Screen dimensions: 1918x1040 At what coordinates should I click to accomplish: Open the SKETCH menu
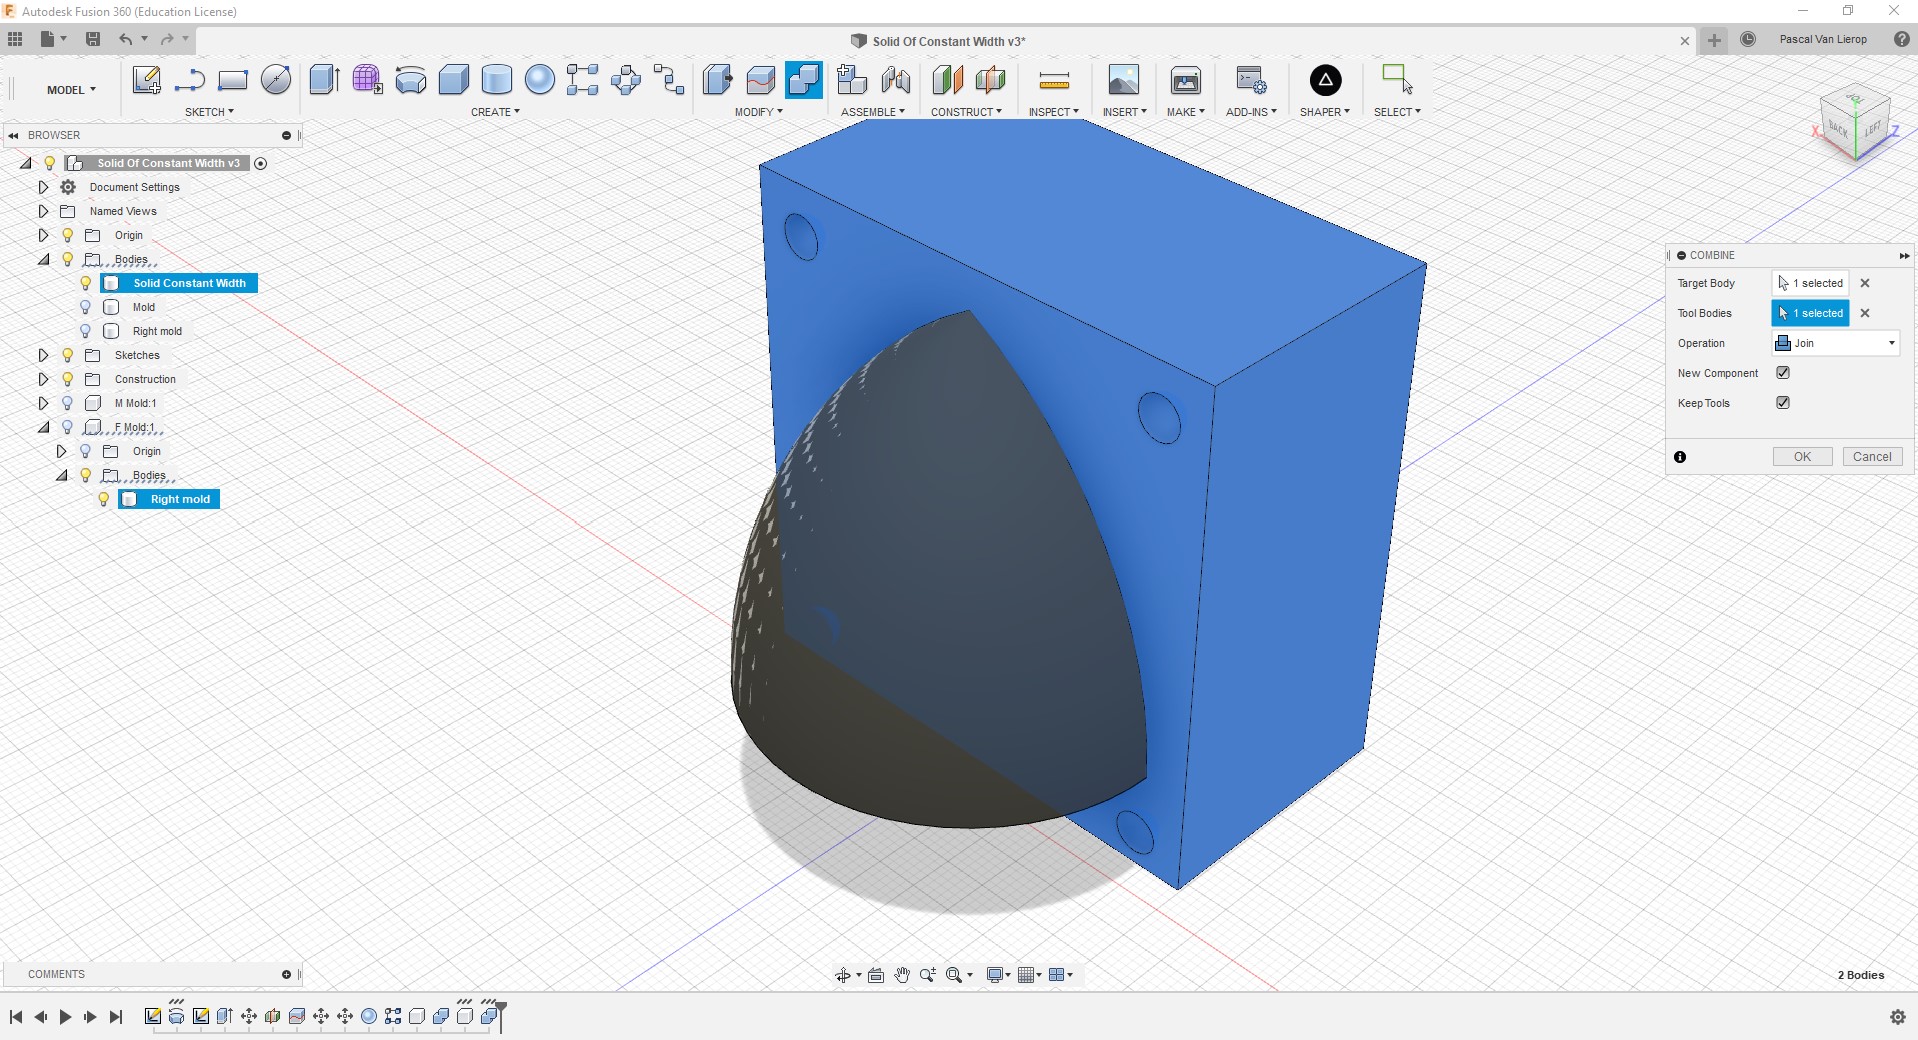209,112
